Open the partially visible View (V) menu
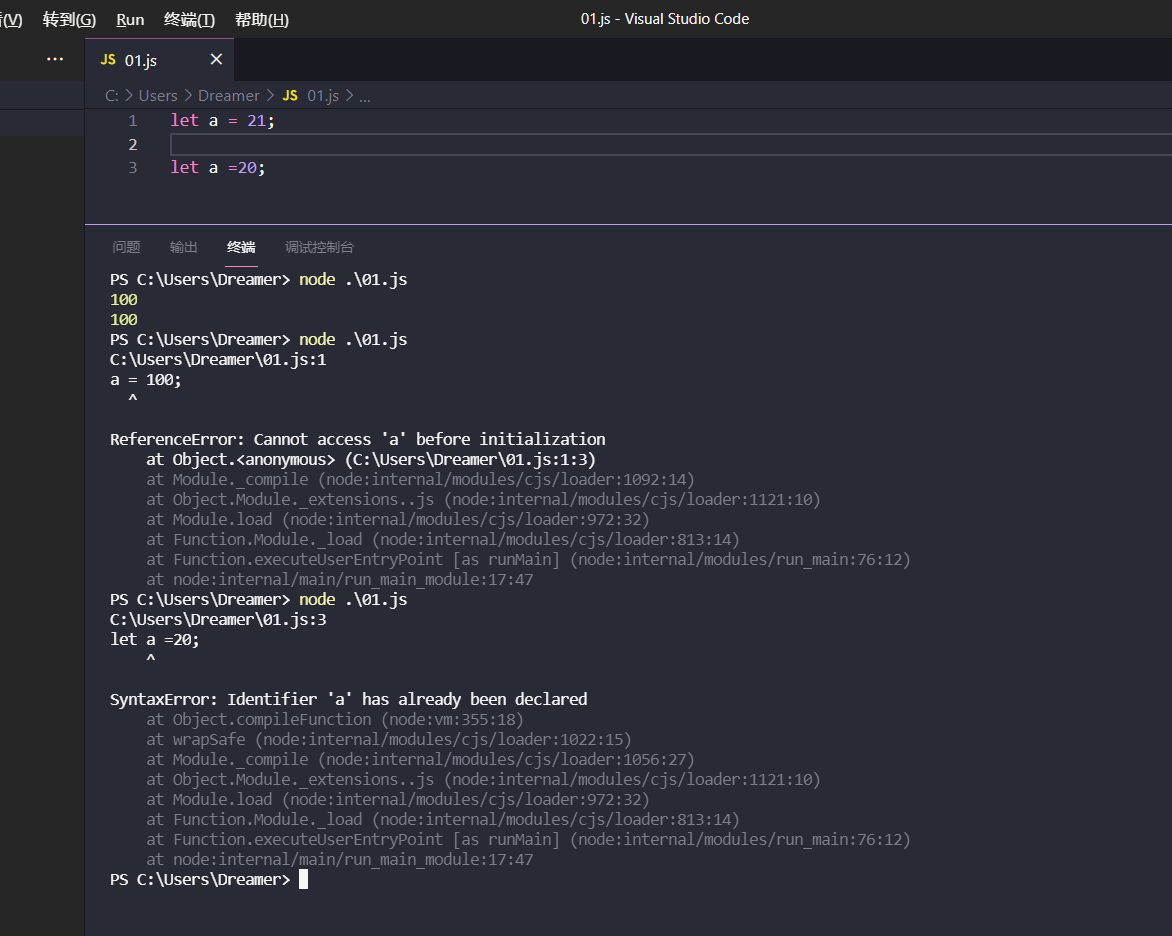Image resolution: width=1172 pixels, height=936 pixels. pos(11,19)
